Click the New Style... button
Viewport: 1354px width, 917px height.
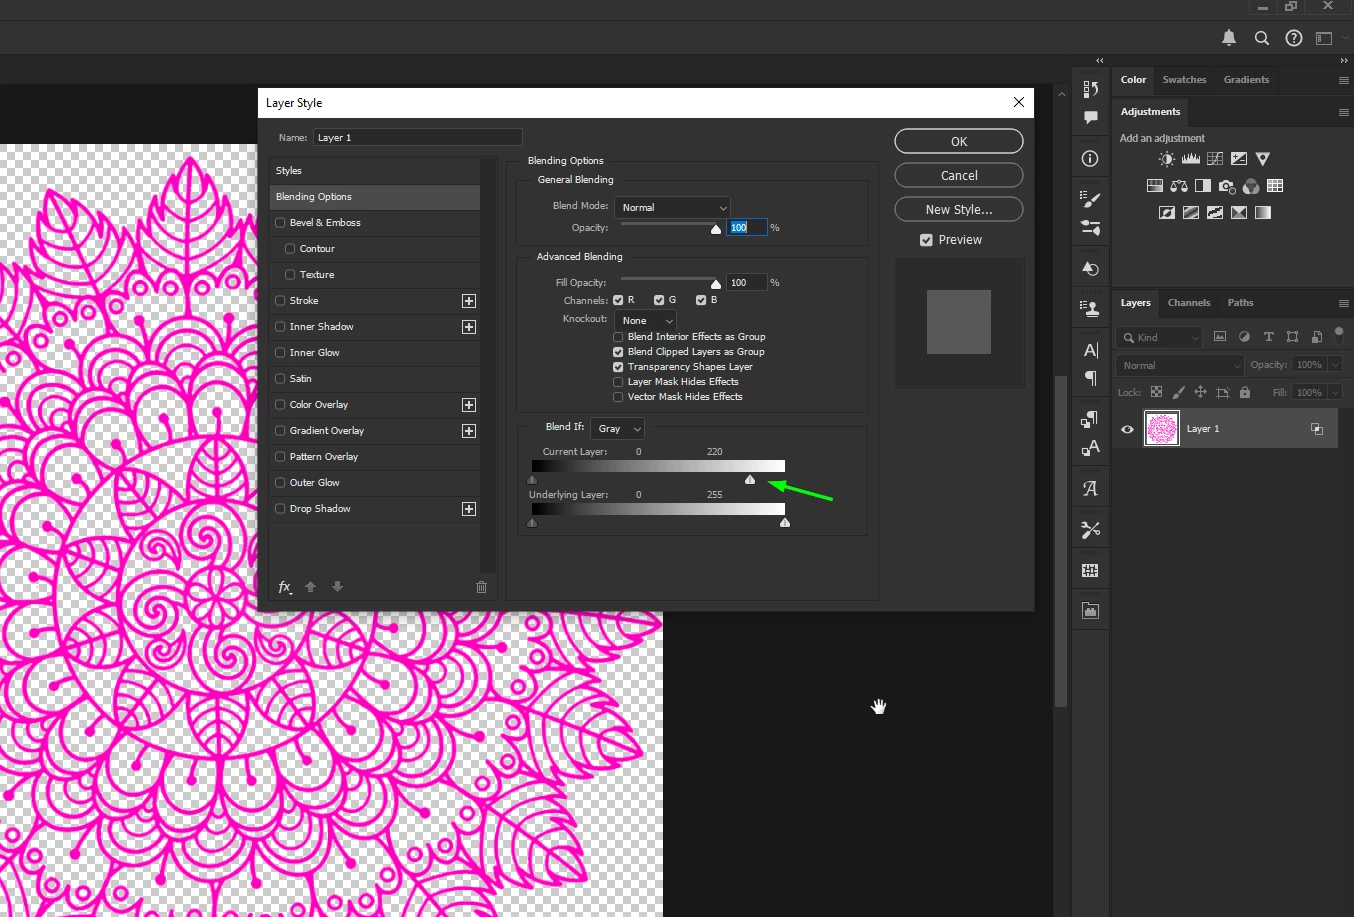[959, 209]
